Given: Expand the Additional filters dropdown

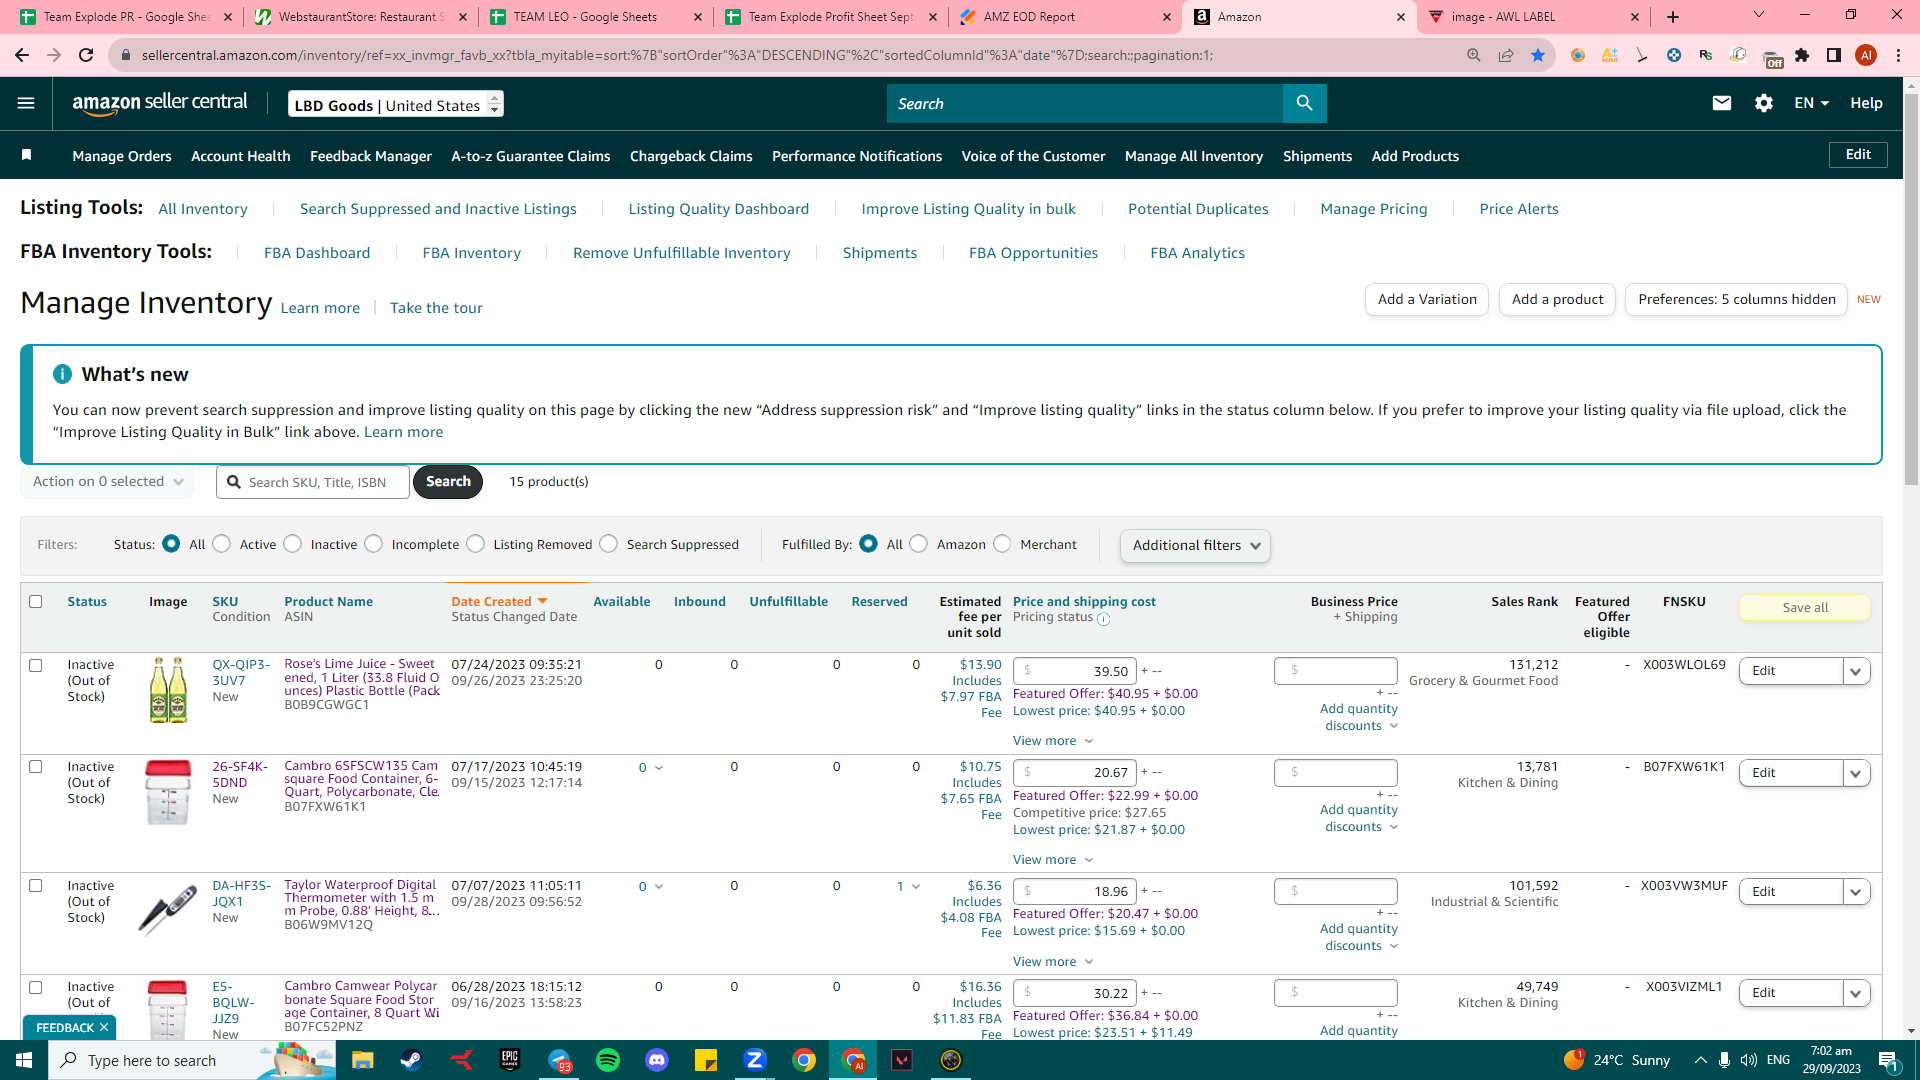Looking at the screenshot, I should pyautogui.click(x=1195, y=545).
